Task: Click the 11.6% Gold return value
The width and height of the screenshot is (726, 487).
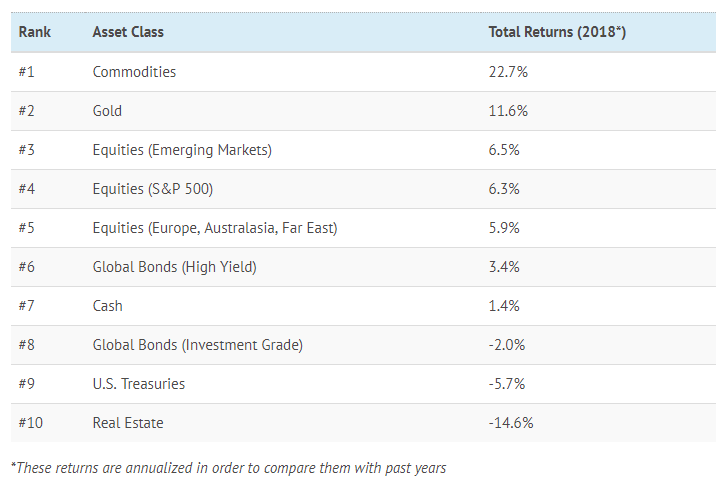Action: 506,111
